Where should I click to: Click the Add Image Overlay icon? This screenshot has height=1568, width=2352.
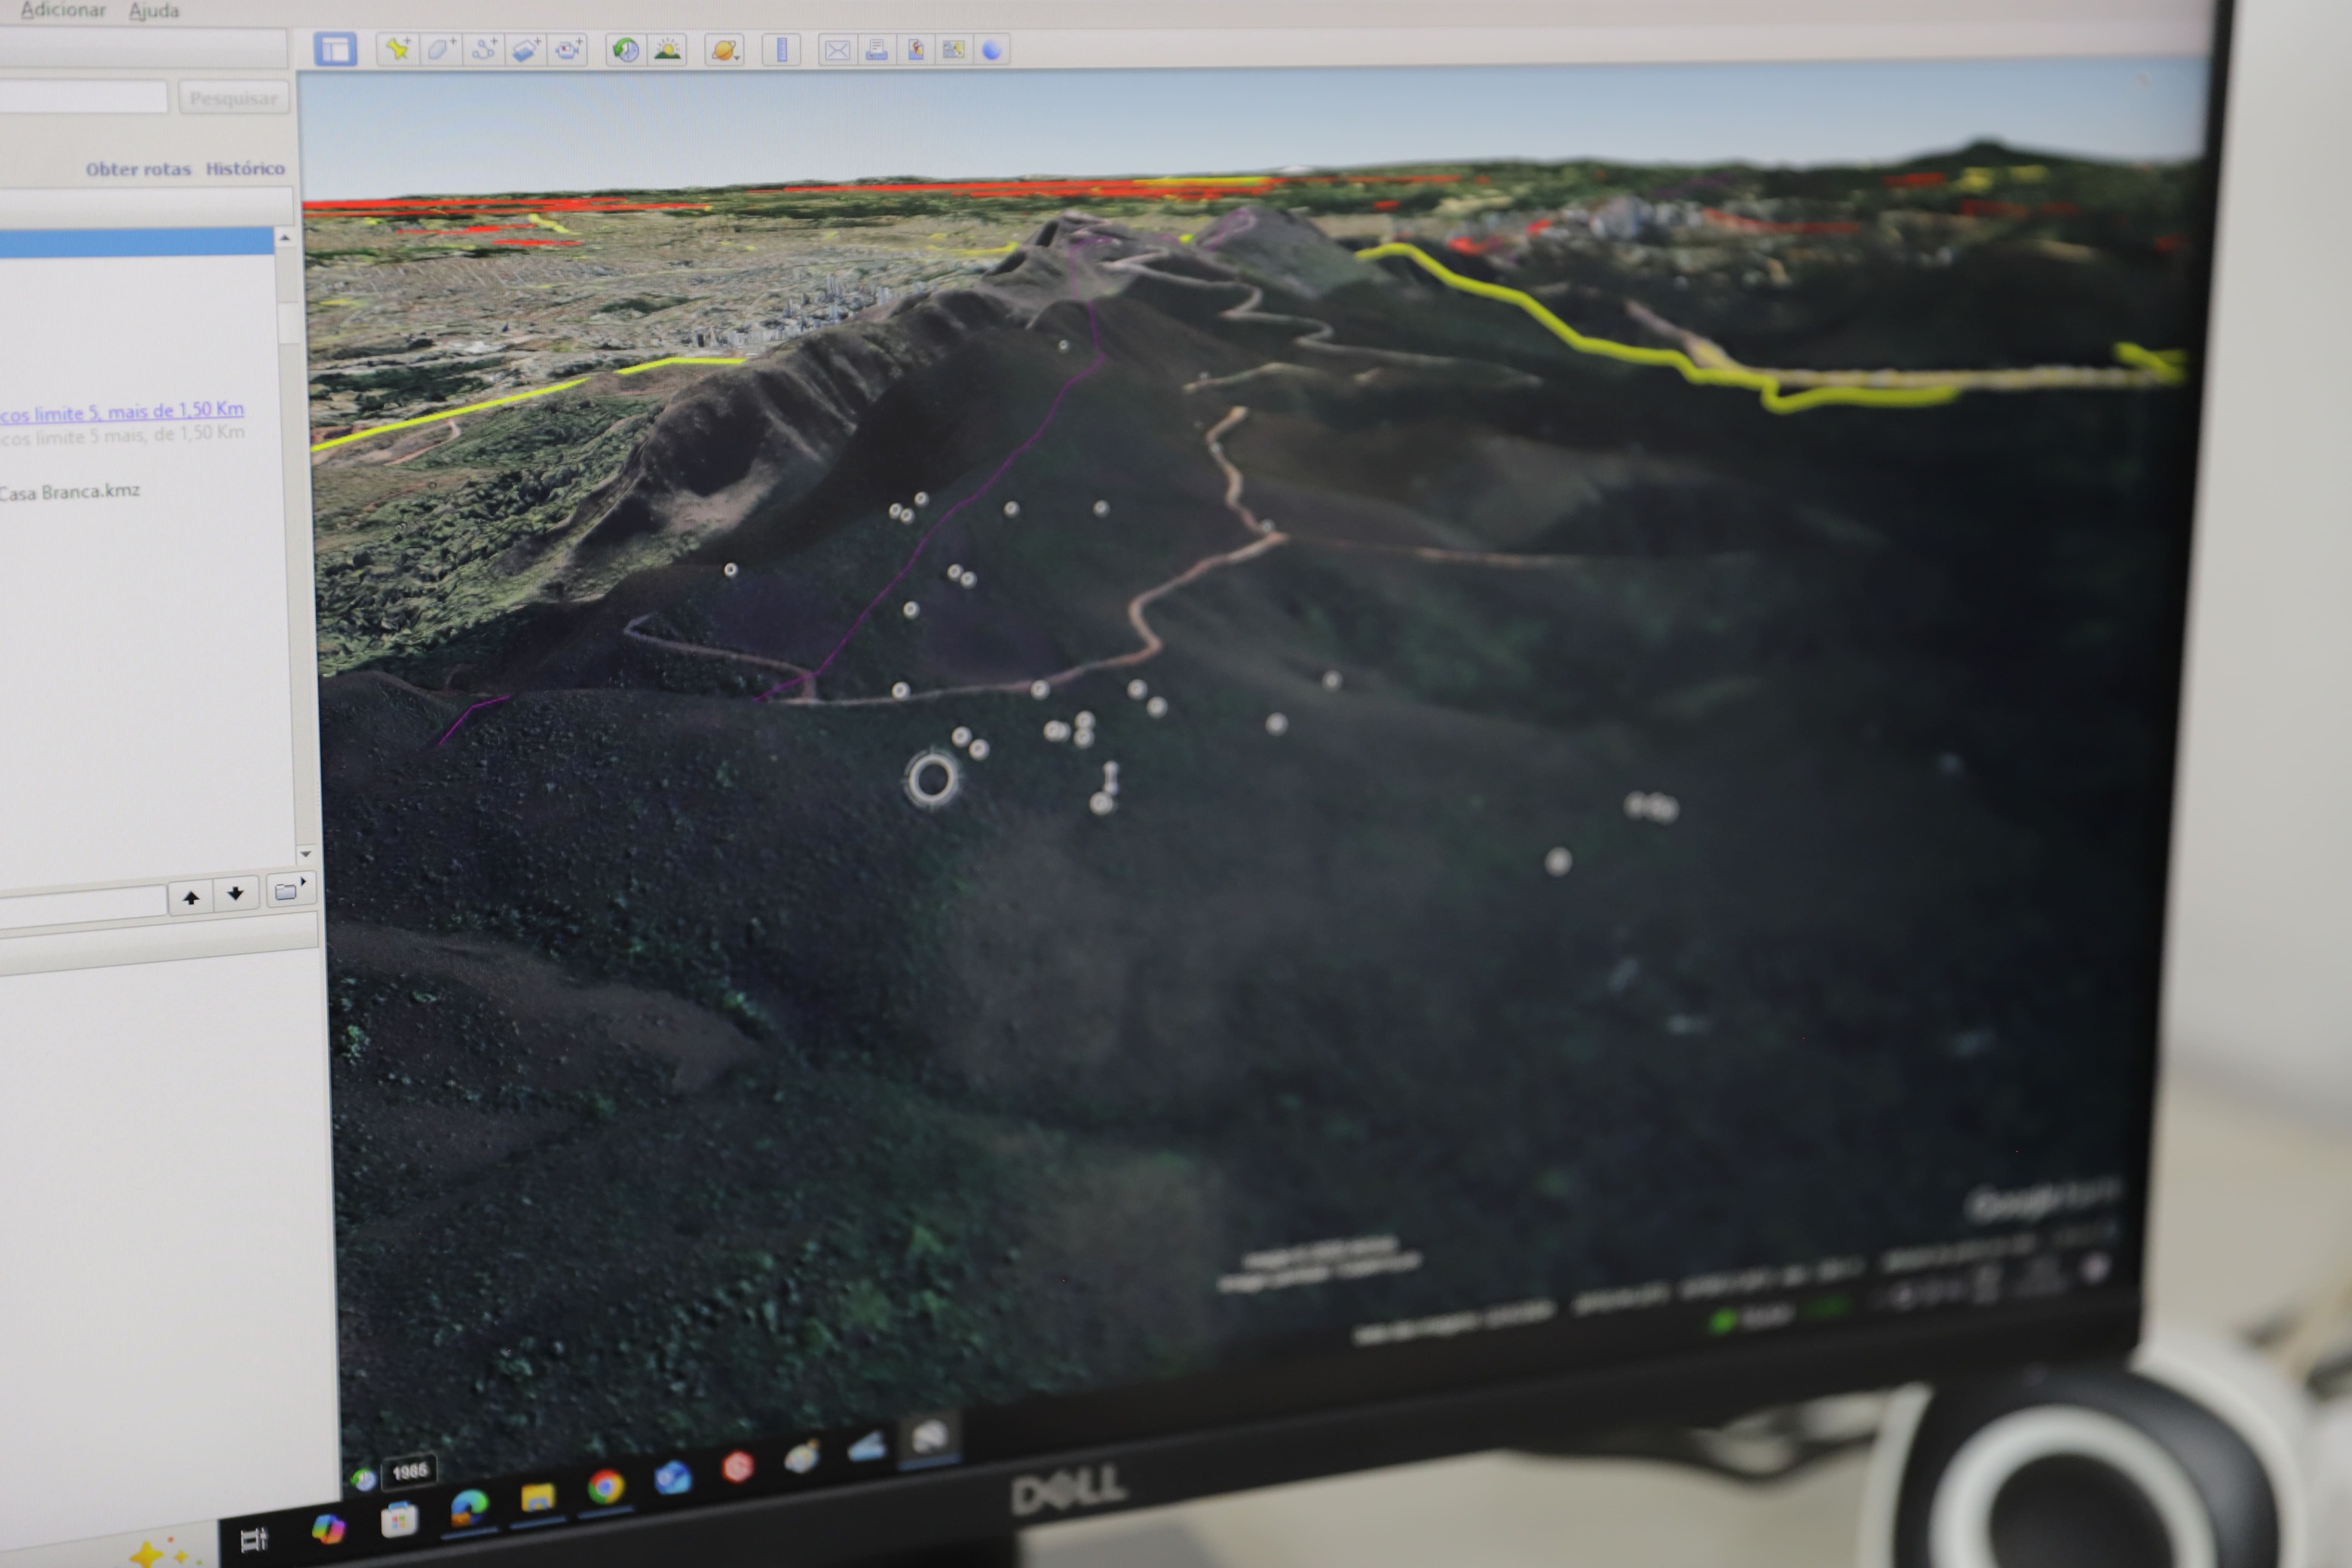(x=526, y=49)
